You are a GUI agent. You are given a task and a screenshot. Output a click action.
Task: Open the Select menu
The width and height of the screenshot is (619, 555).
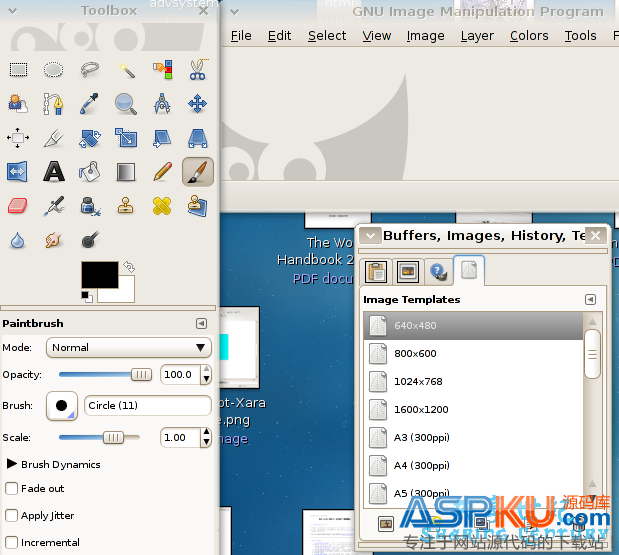click(x=327, y=36)
